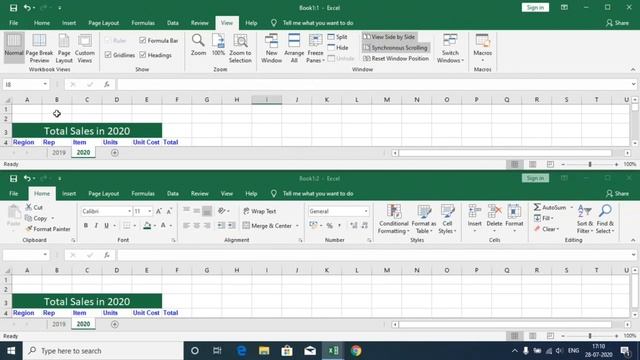Select Page Break Preview view
This screenshot has width=640, height=360.
coord(39,48)
